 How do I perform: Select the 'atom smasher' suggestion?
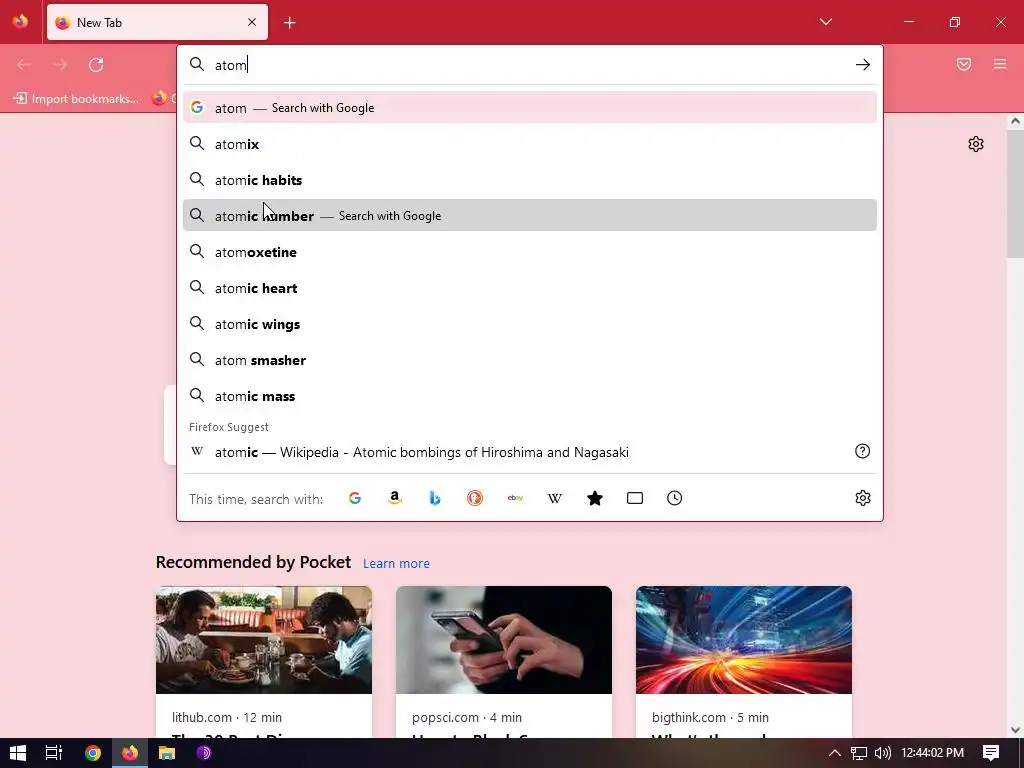click(x=530, y=360)
